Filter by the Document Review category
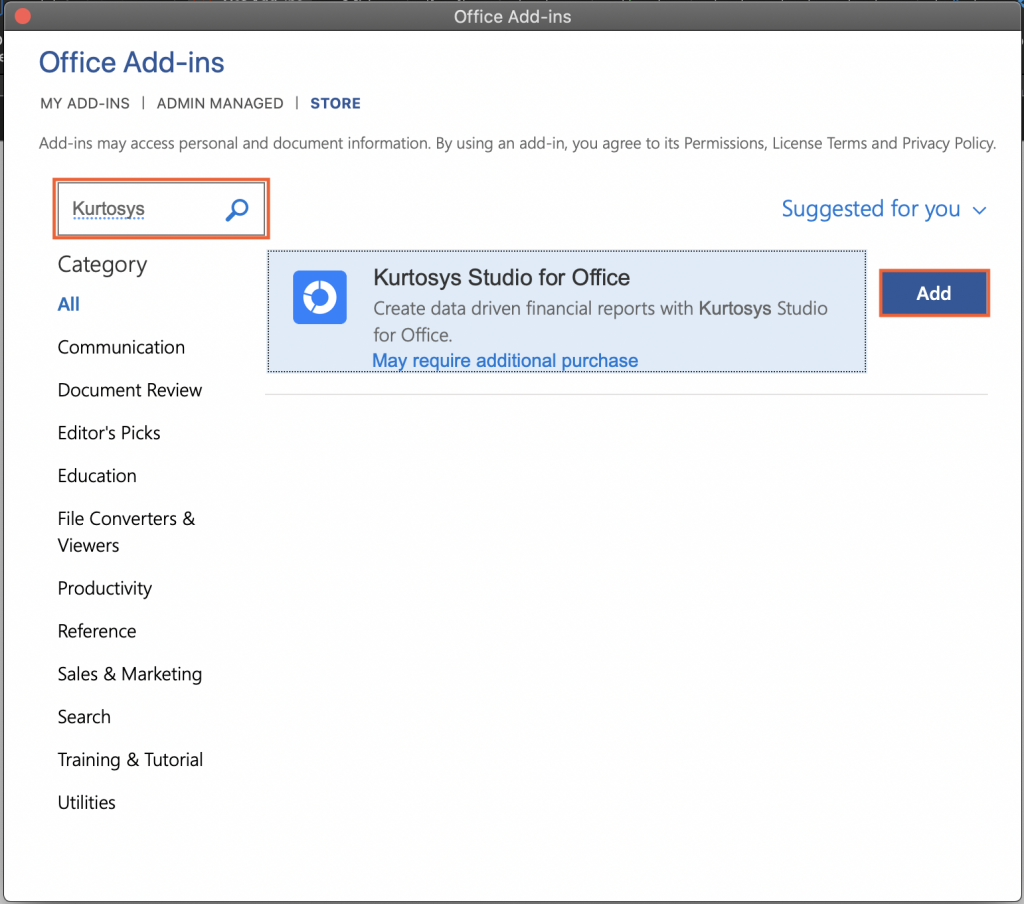 click(x=130, y=390)
